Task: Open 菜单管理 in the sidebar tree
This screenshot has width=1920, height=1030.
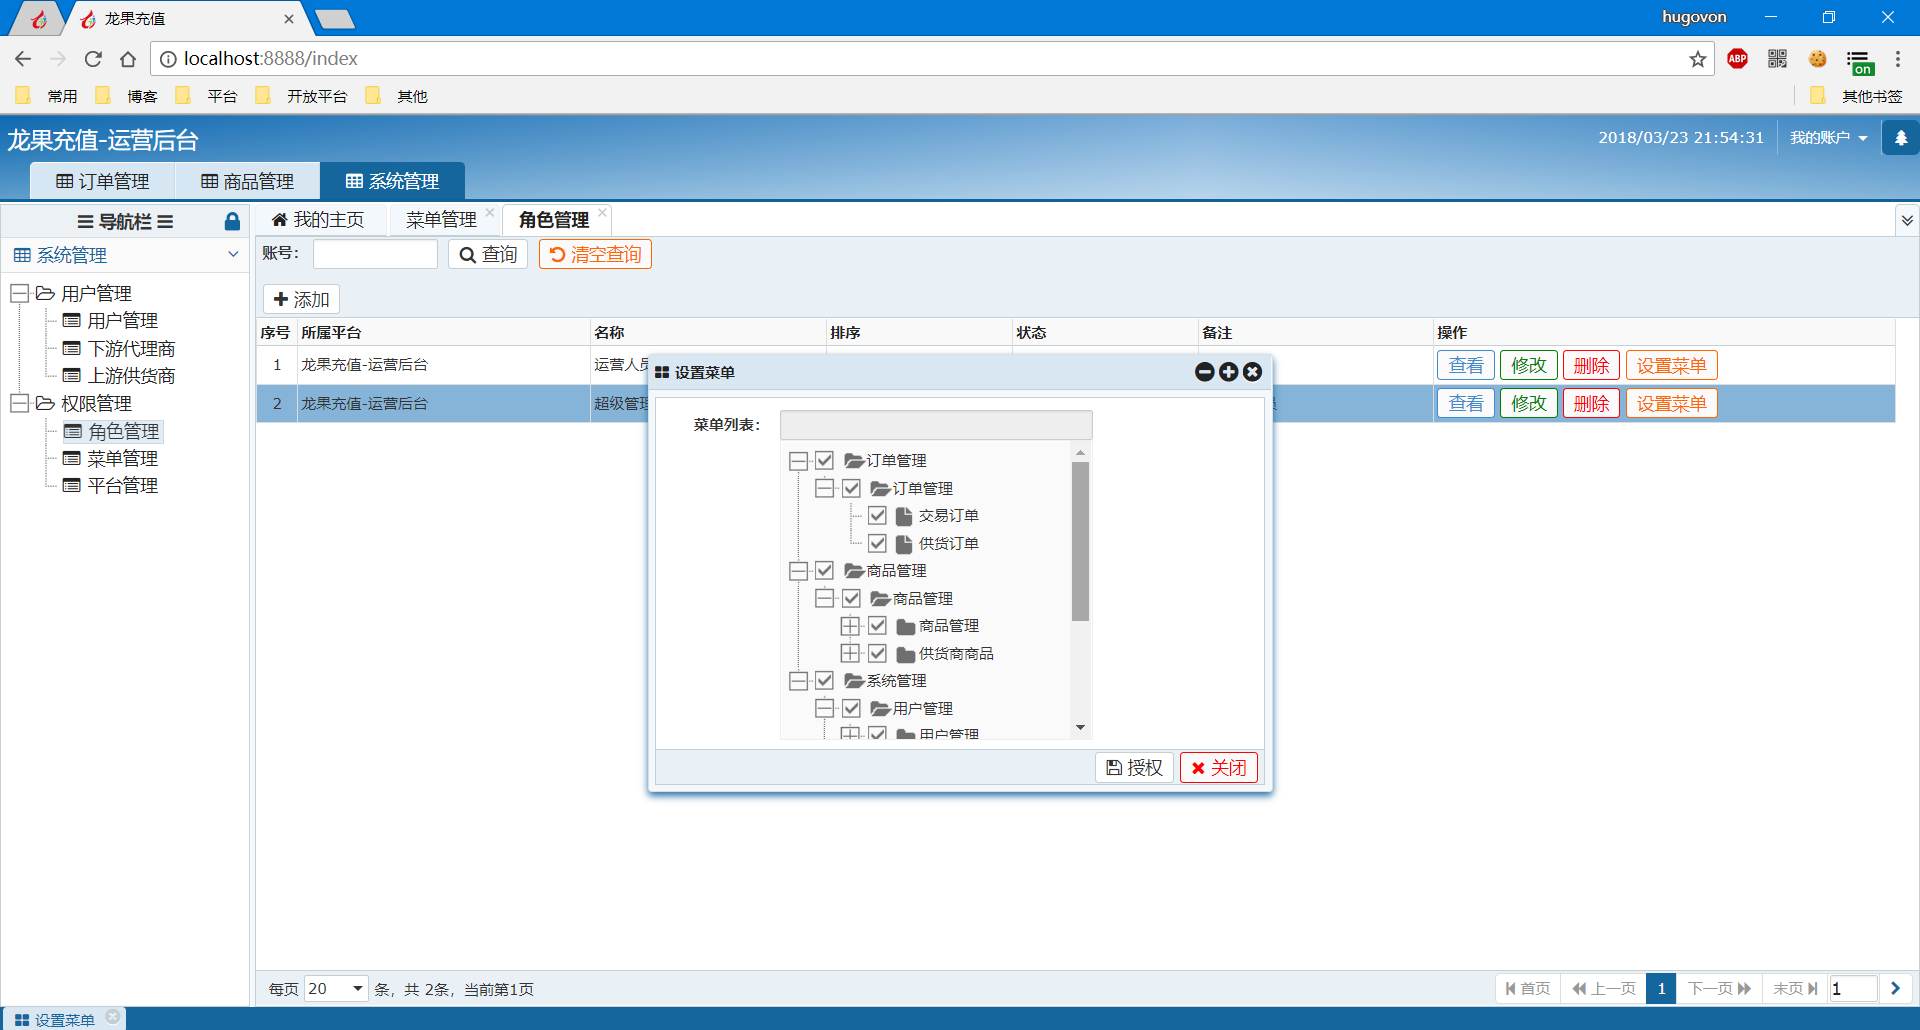Action: click(x=122, y=459)
